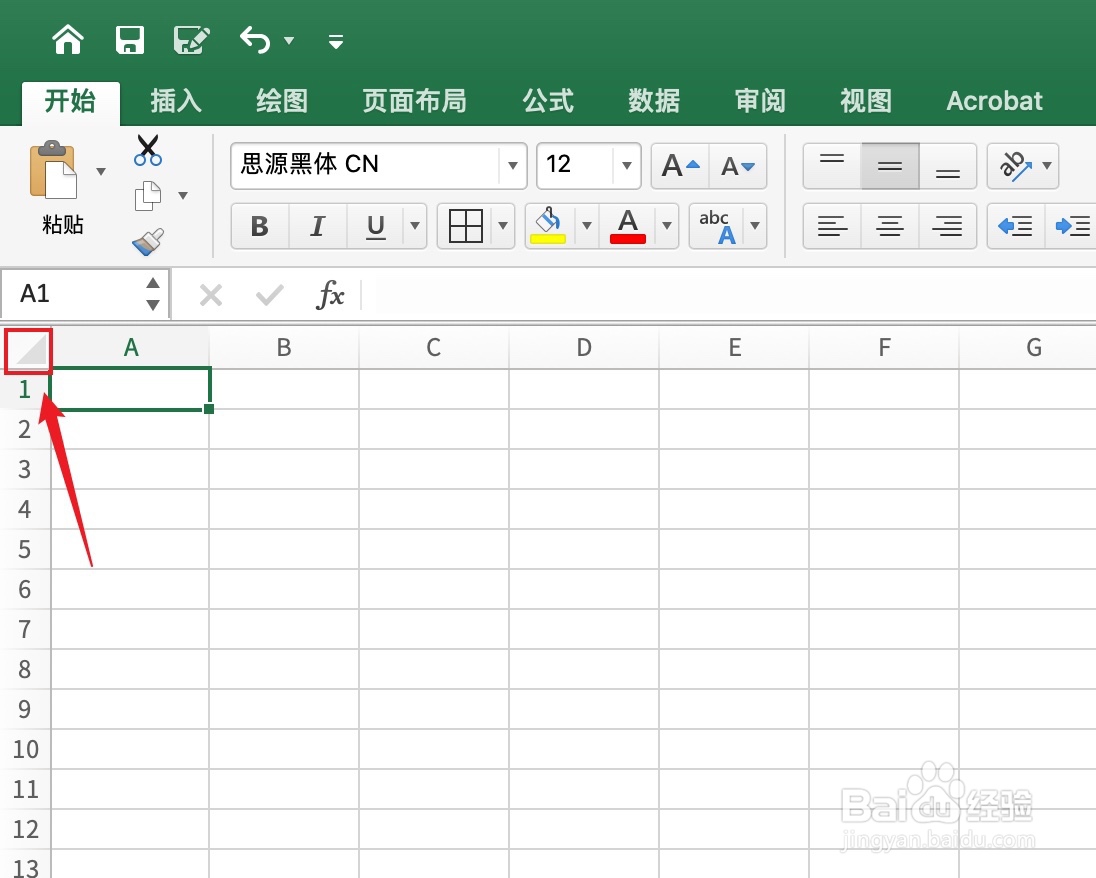Open the Name Box stepper arrows
Viewport: 1096px width, 878px height.
(153, 294)
